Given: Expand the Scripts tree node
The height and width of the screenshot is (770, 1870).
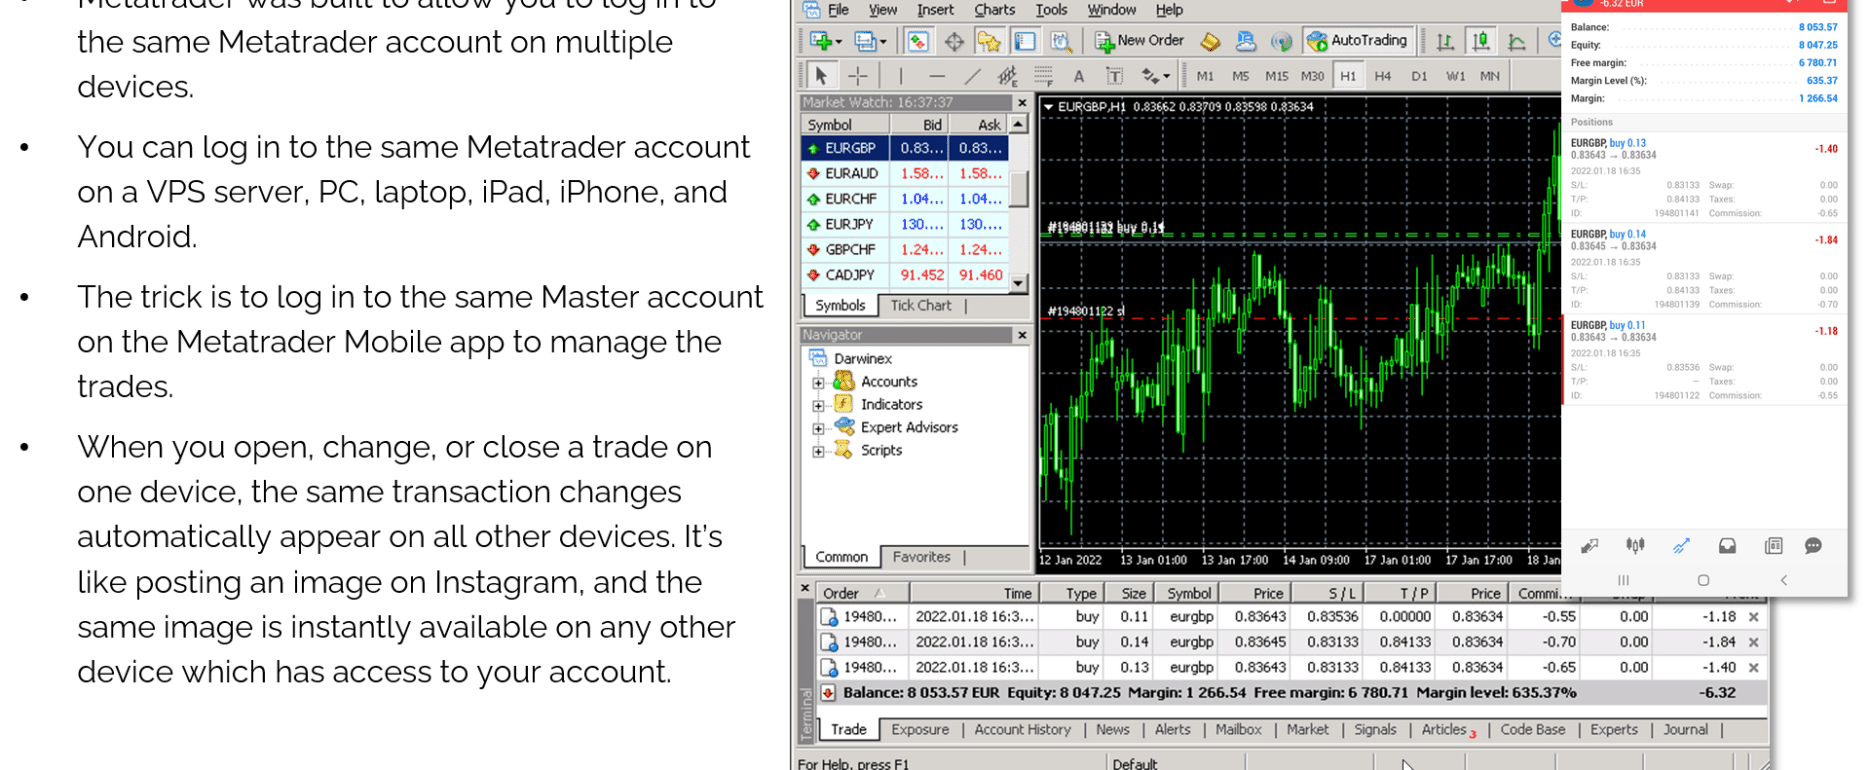Looking at the screenshot, I should (818, 451).
